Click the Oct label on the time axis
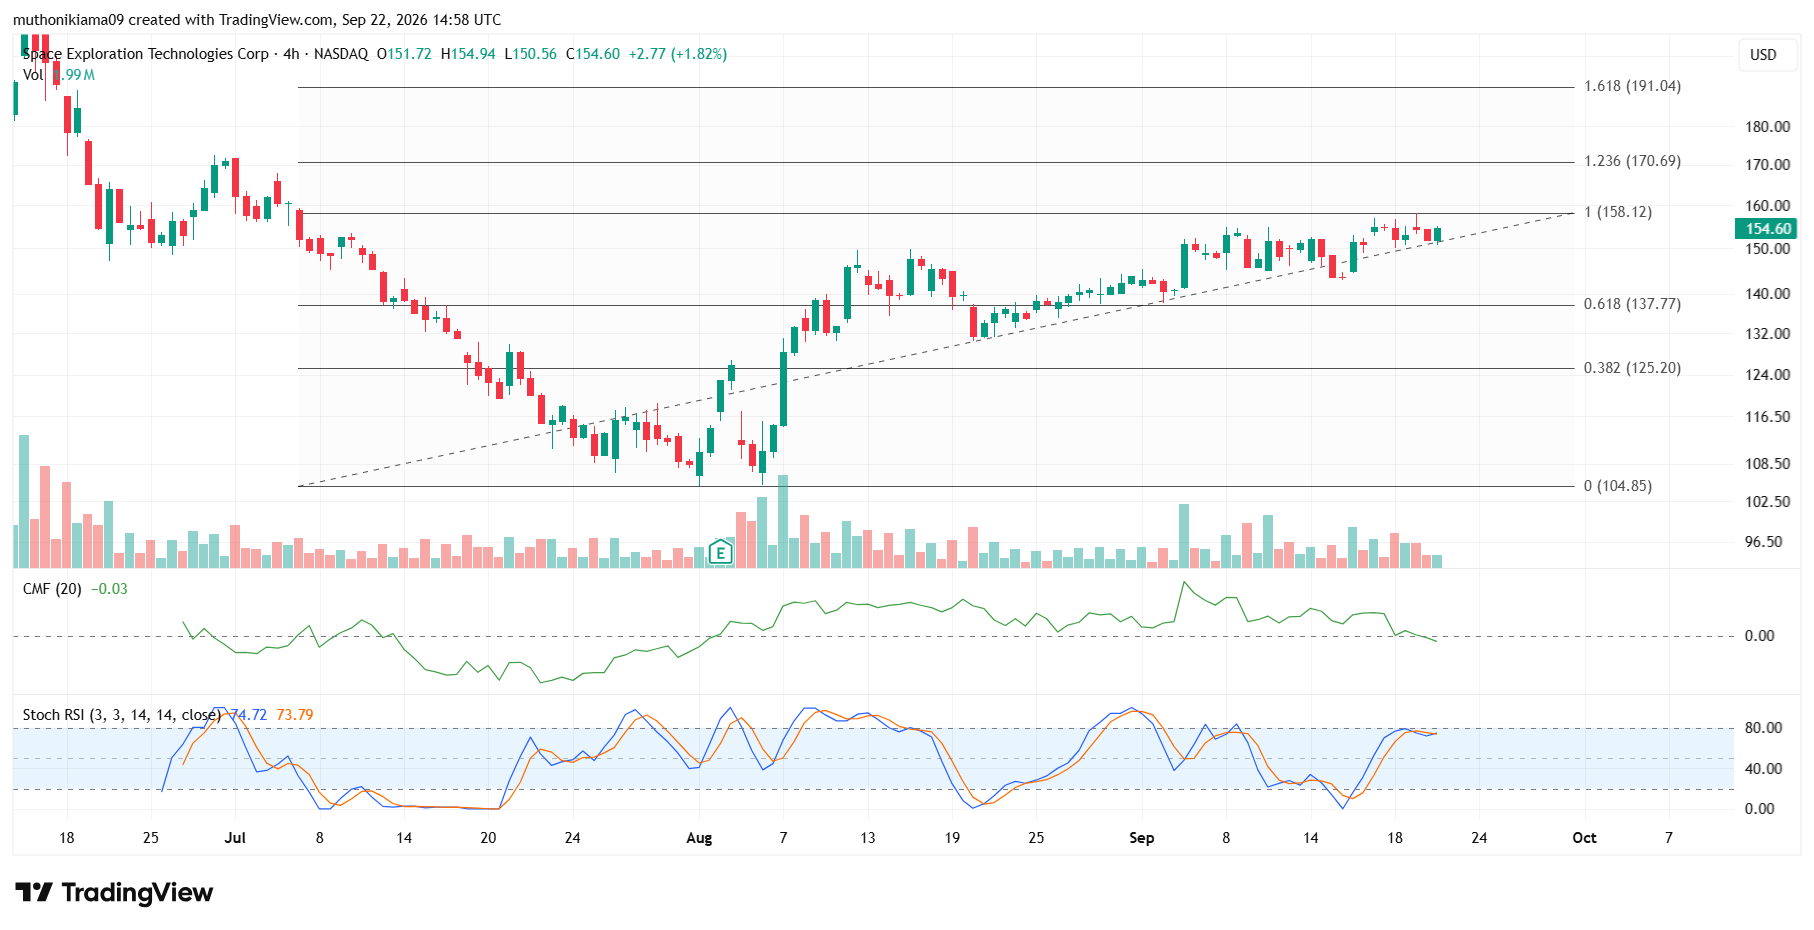Screen dimensions: 1814x930 (1584, 838)
